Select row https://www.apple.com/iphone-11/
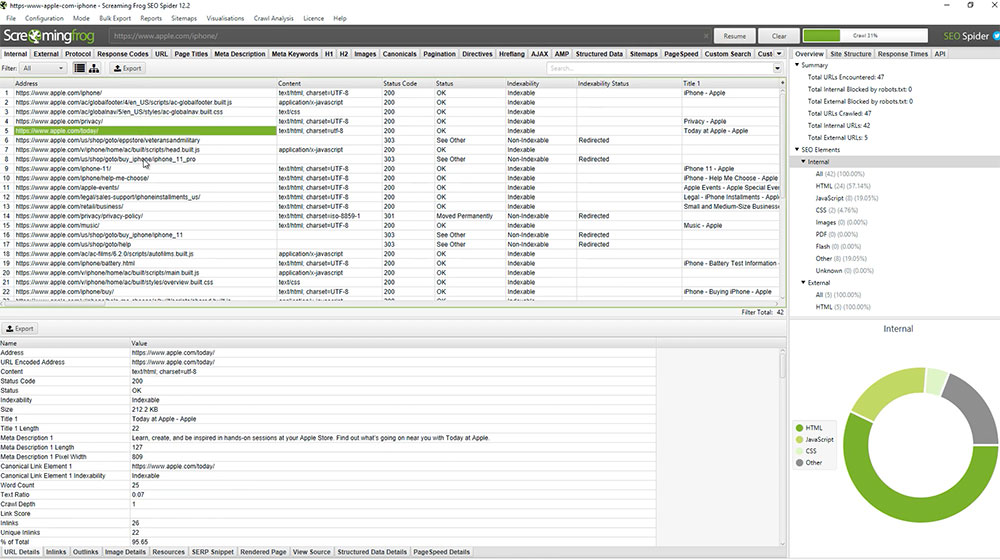 click(390, 168)
